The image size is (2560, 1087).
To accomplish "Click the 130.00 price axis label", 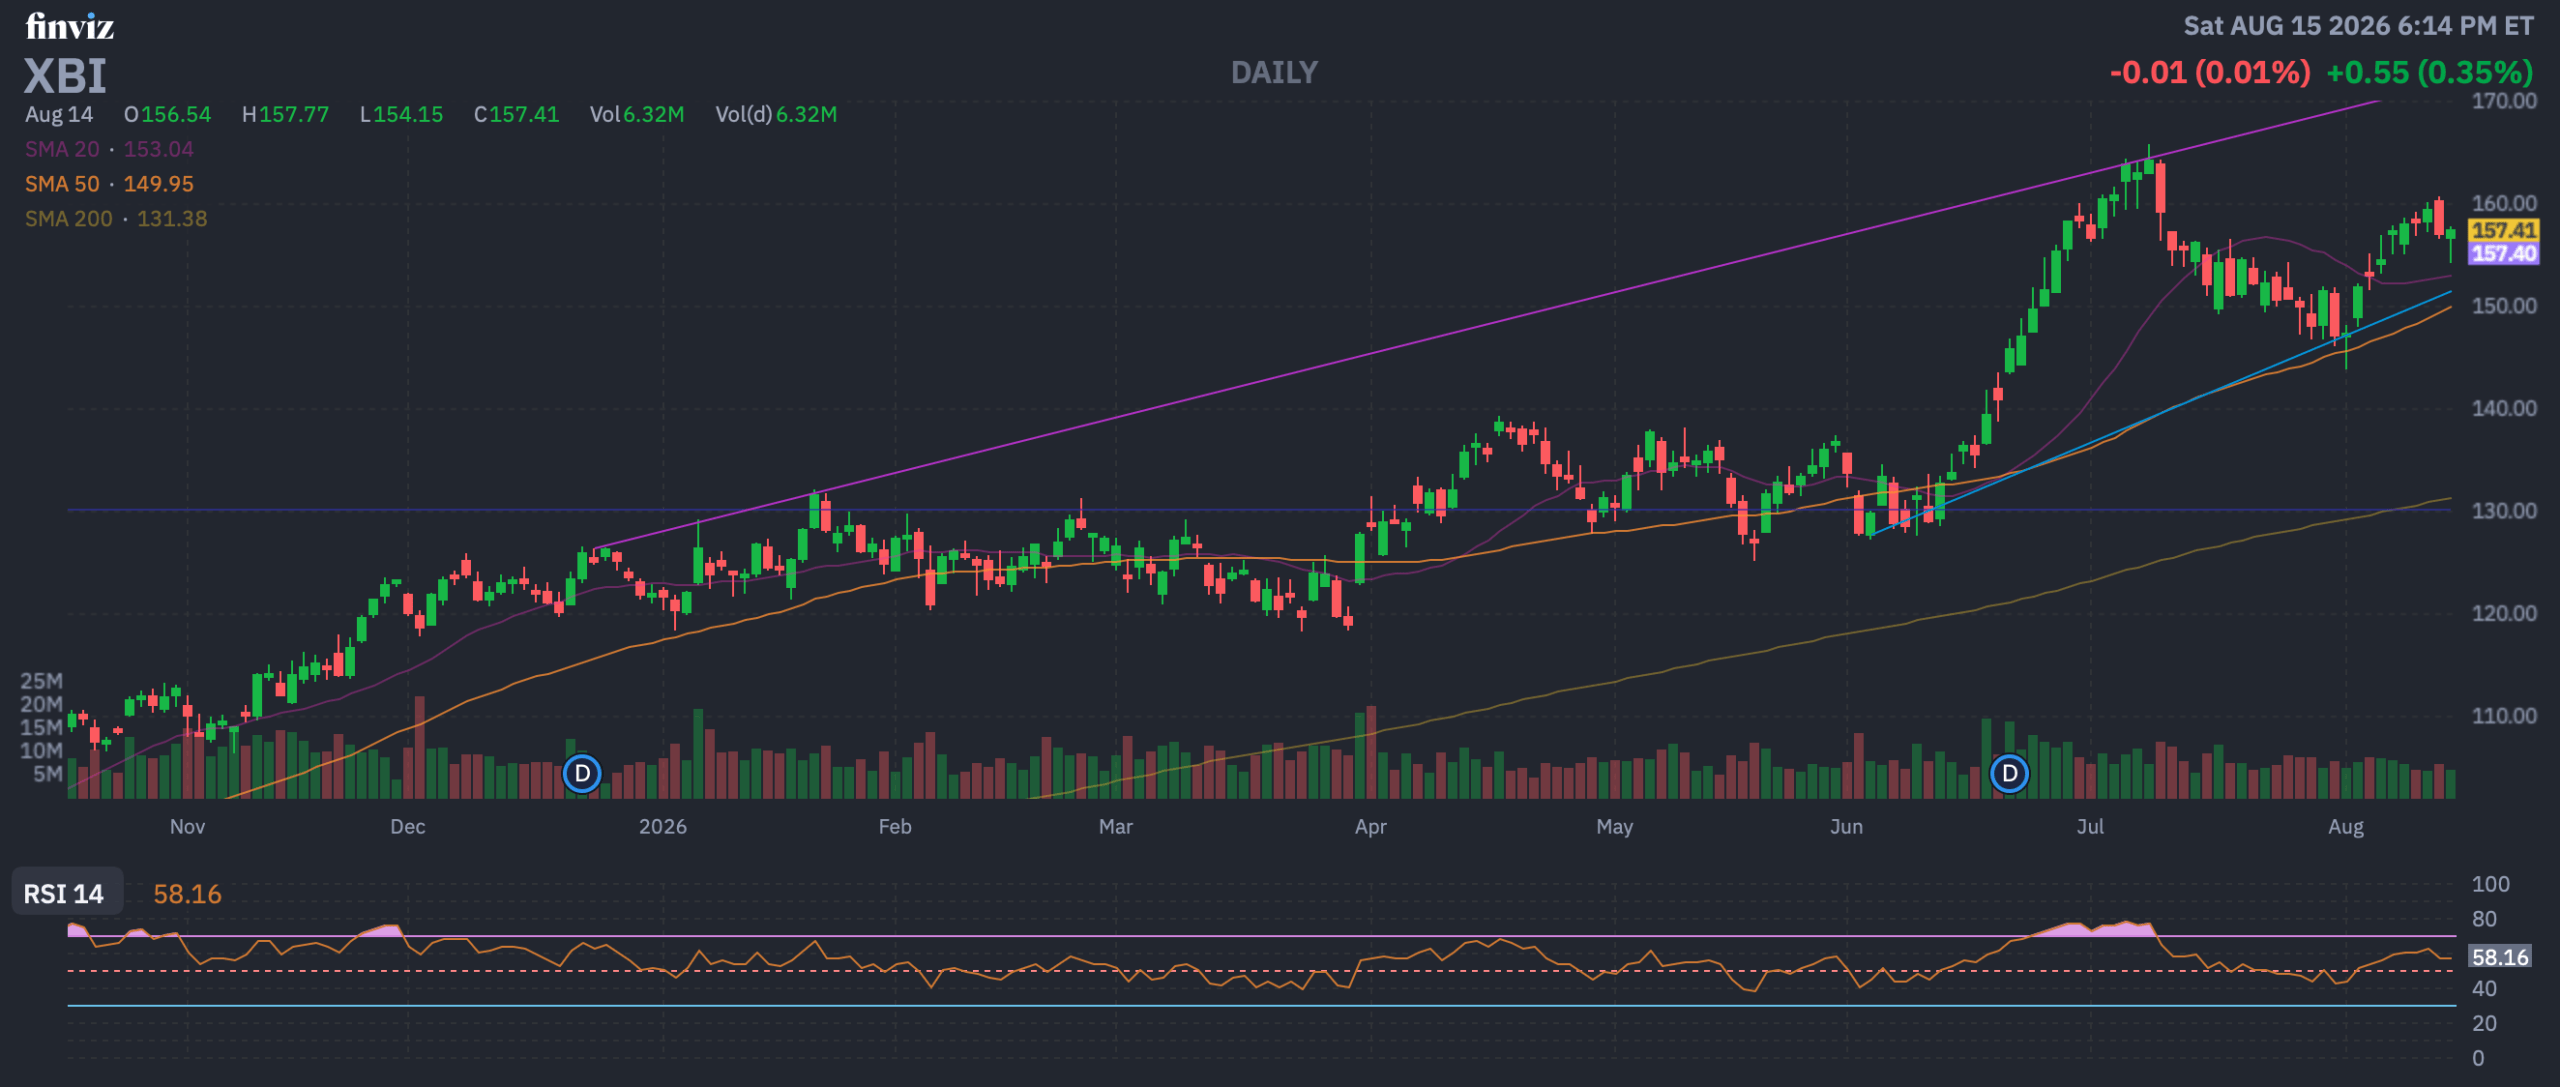I will 2504,511.
